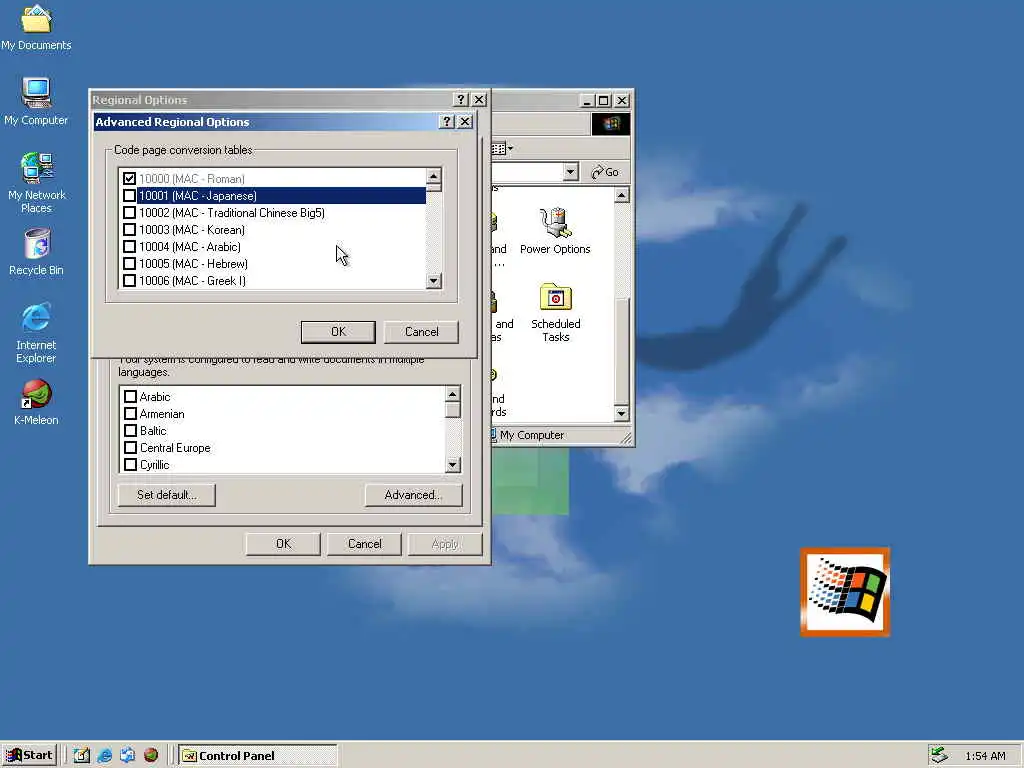Click the help button of Advanced Regional Options
The height and width of the screenshot is (768, 1024).
(447, 121)
